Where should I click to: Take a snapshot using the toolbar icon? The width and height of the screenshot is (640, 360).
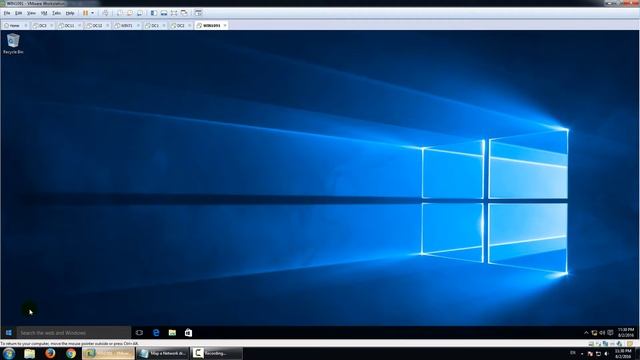click(120, 13)
